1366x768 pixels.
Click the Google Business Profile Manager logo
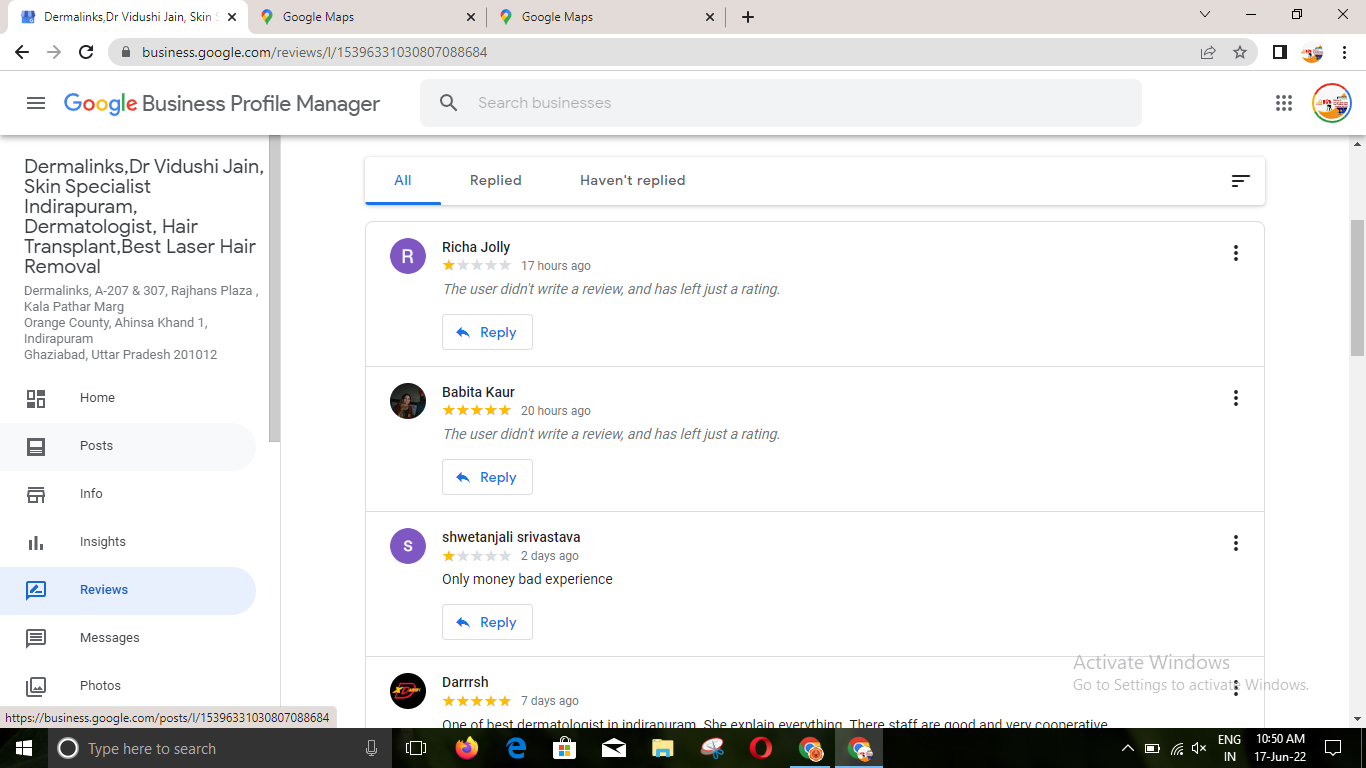(222, 104)
